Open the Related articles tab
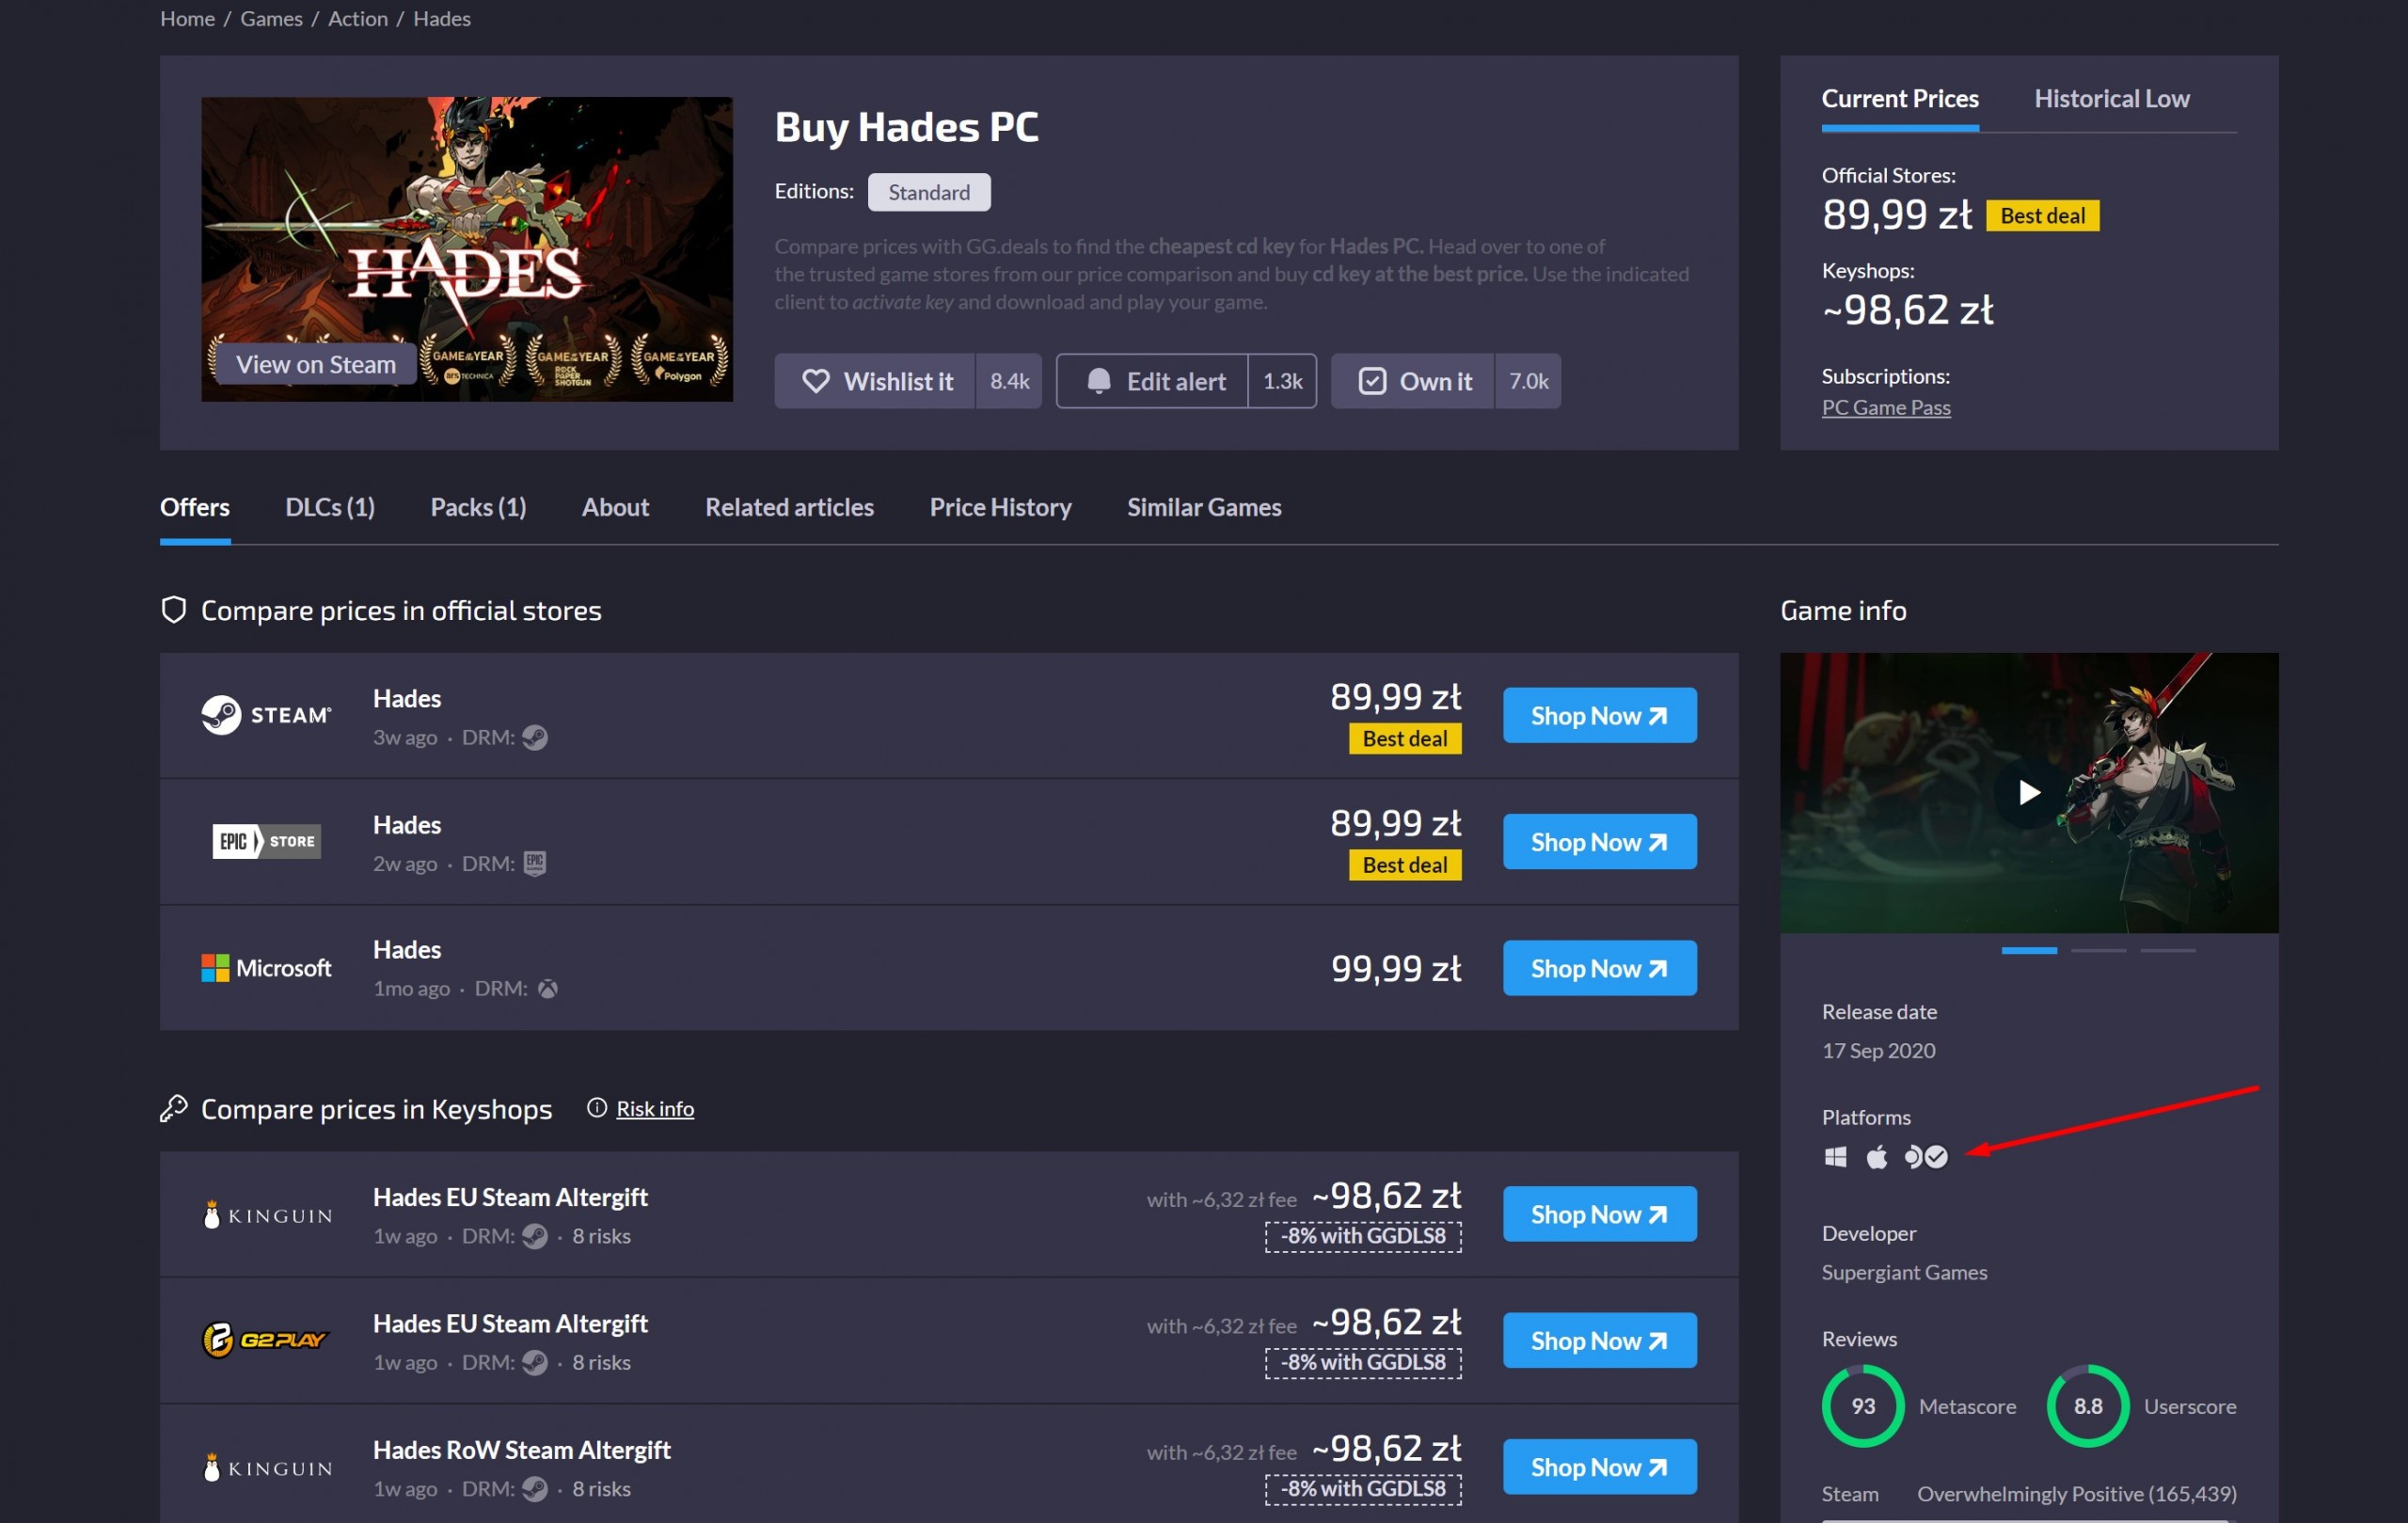This screenshot has width=2408, height=1523. (789, 507)
